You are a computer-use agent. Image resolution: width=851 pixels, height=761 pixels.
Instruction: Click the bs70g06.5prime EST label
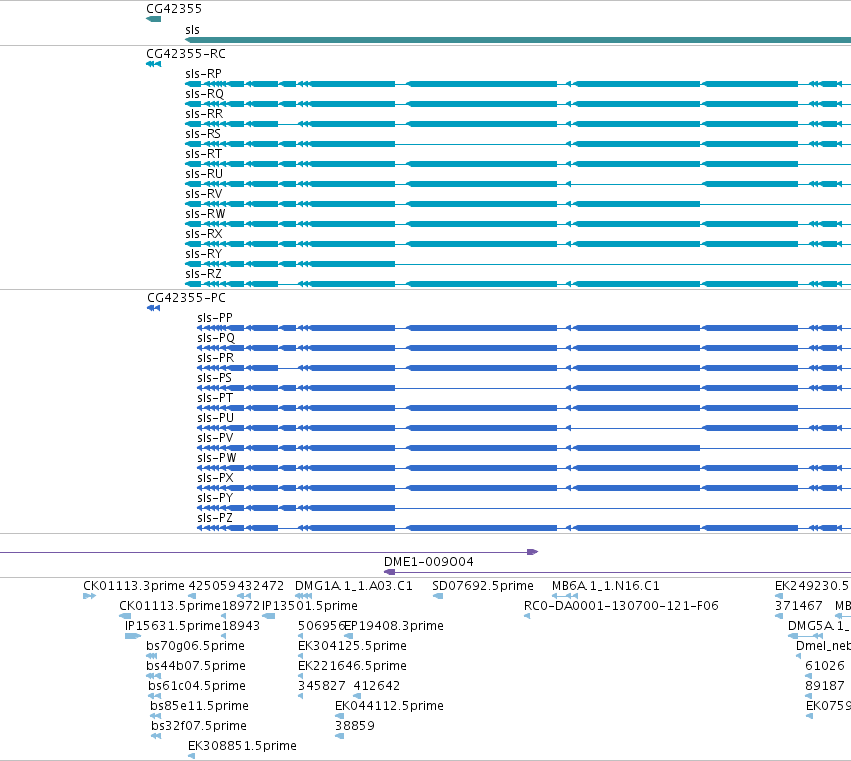click(195, 646)
